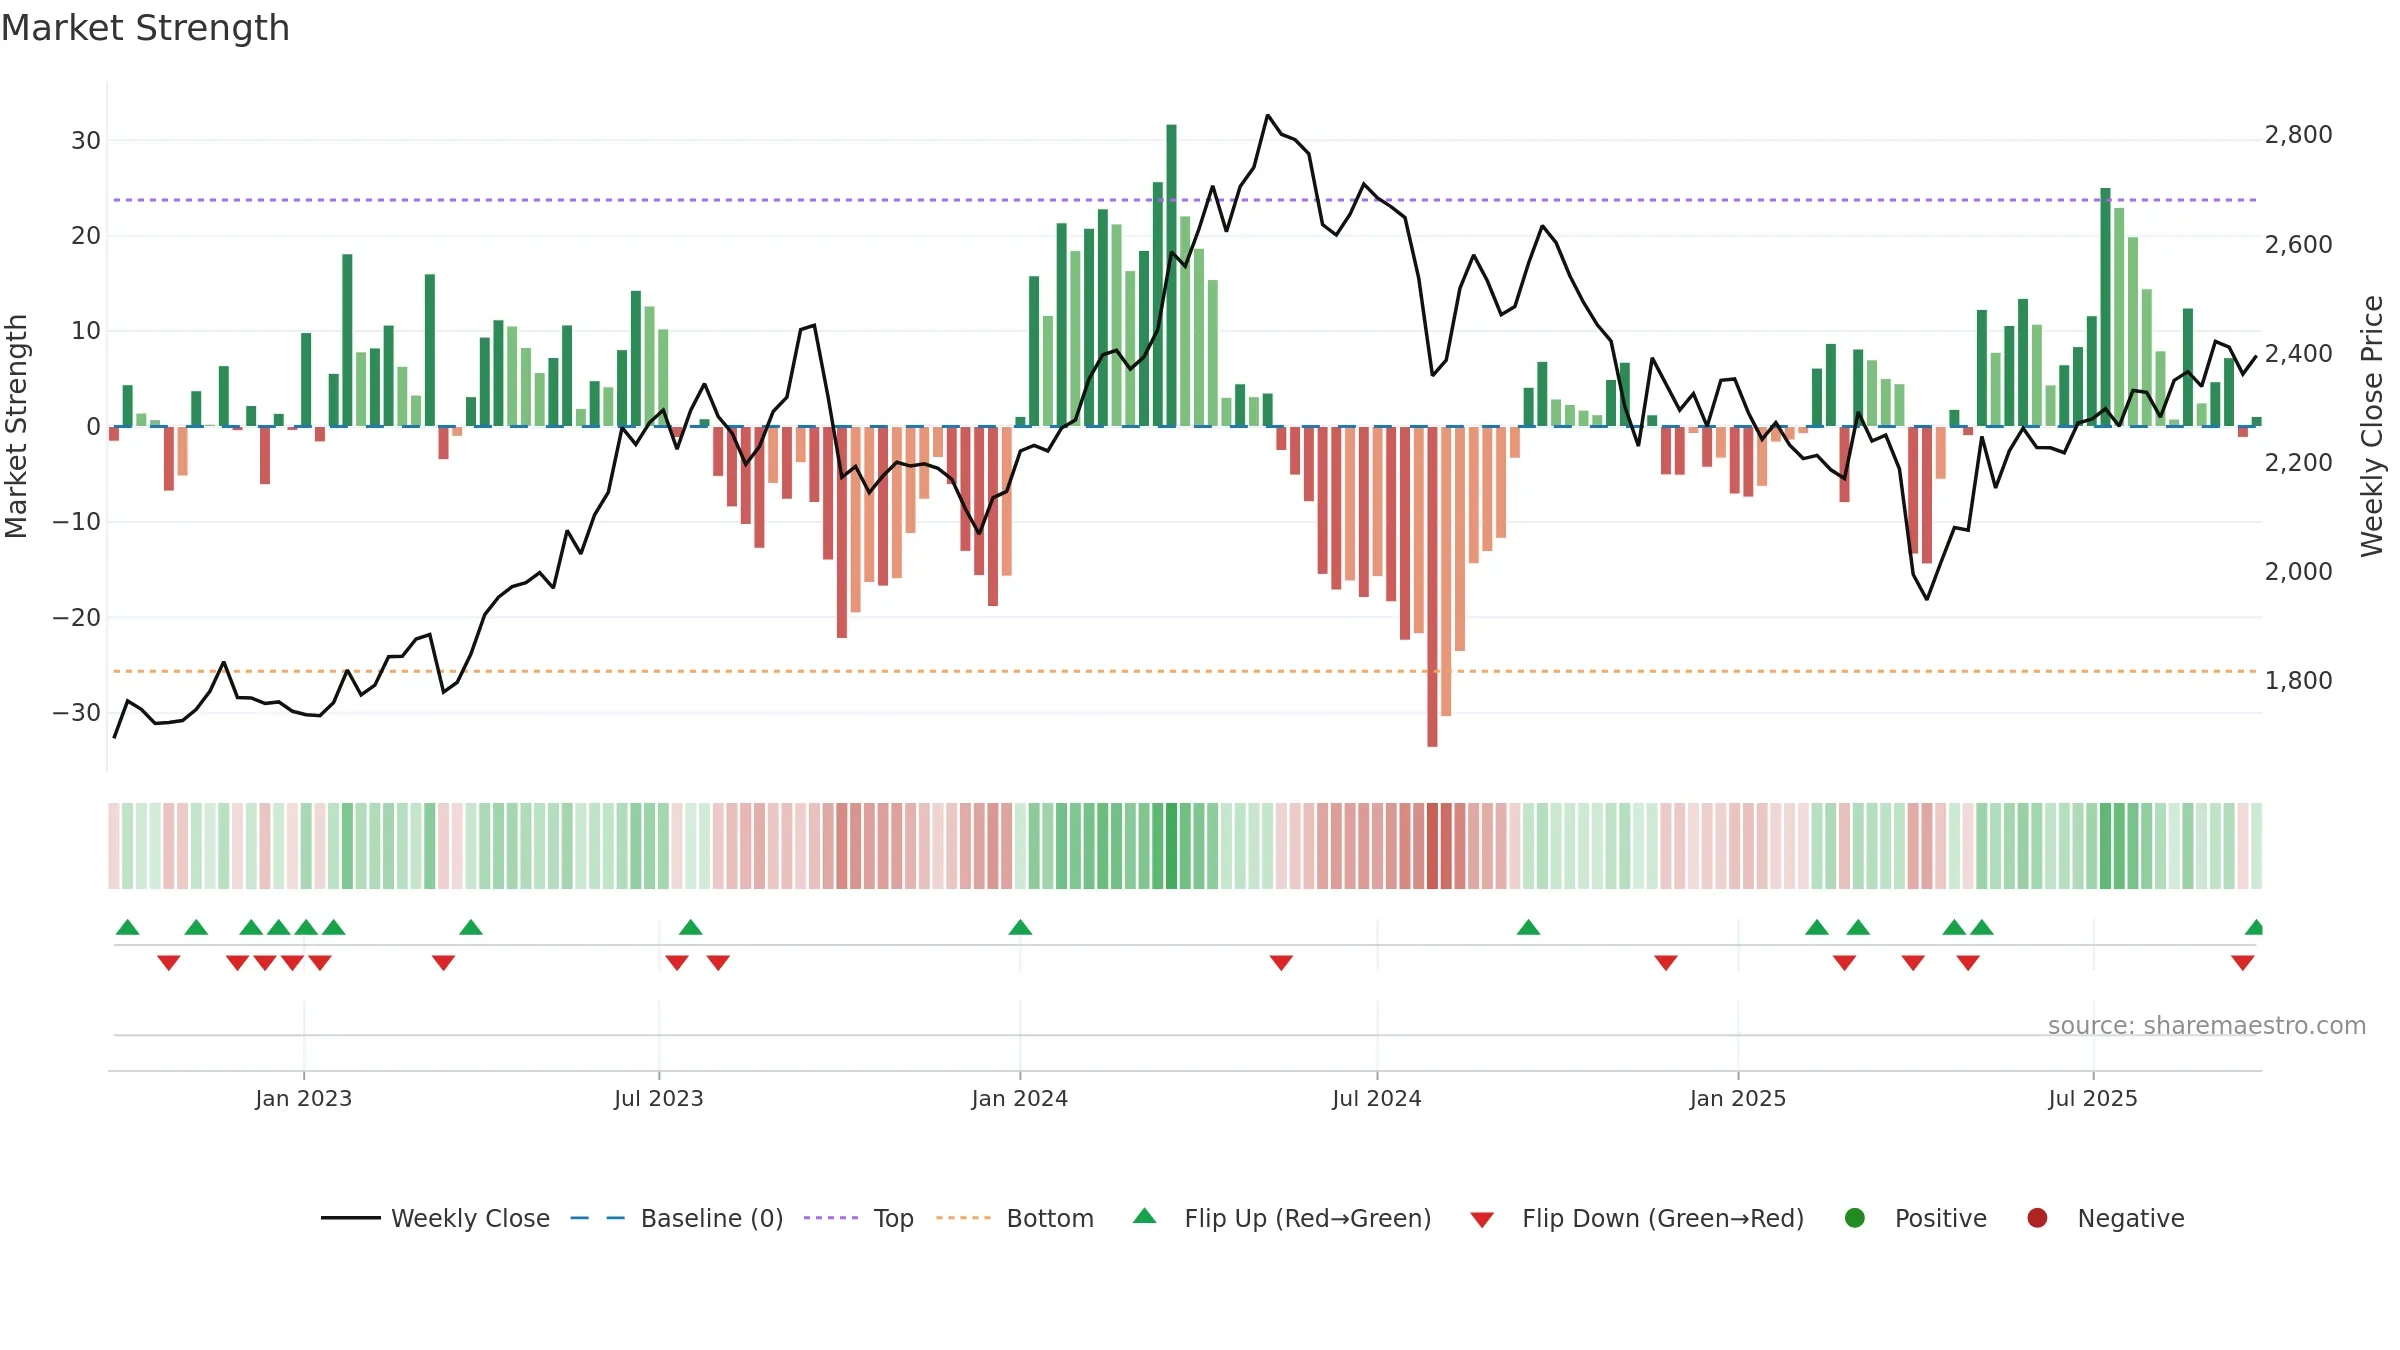This screenshot has width=2400, height=1350.
Task: Toggle the Negative legend entry
Action: point(2105,1218)
